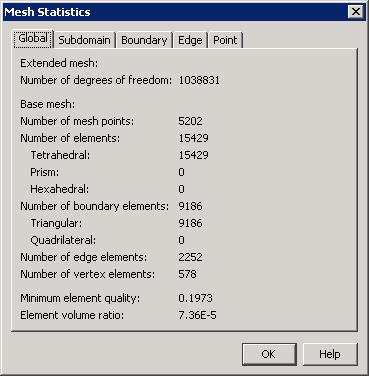369x376 pixels.
Task: Click the element volume ratio 7.36E-5
Action: point(197,315)
